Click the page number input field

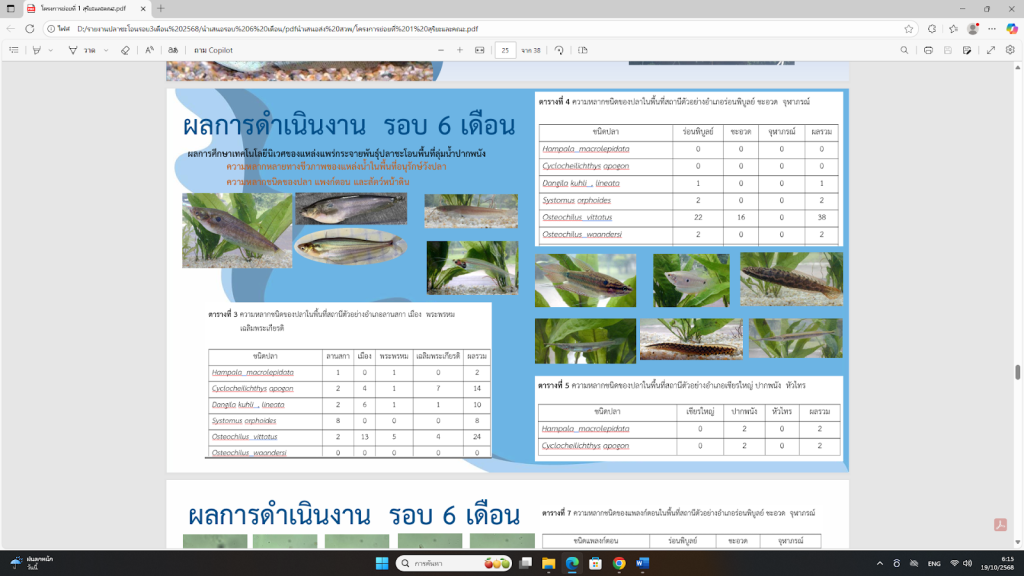click(505, 49)
